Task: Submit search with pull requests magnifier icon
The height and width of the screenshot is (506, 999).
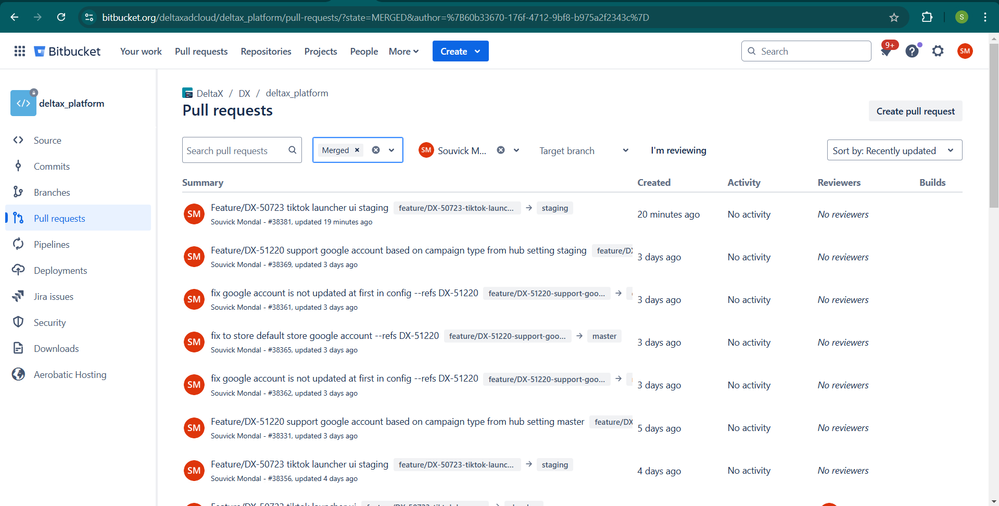Action: 292,150
